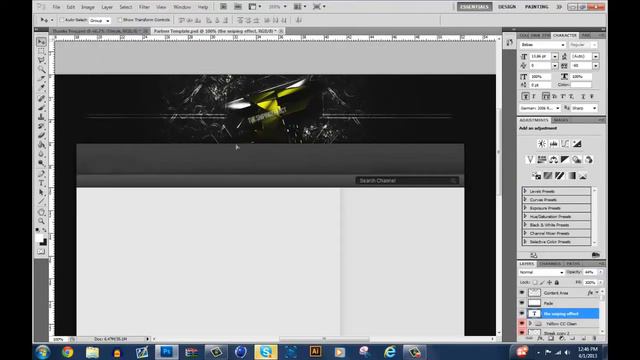Select the Pen tool
The width and height of the screenshot is (640, 360).
41,174
